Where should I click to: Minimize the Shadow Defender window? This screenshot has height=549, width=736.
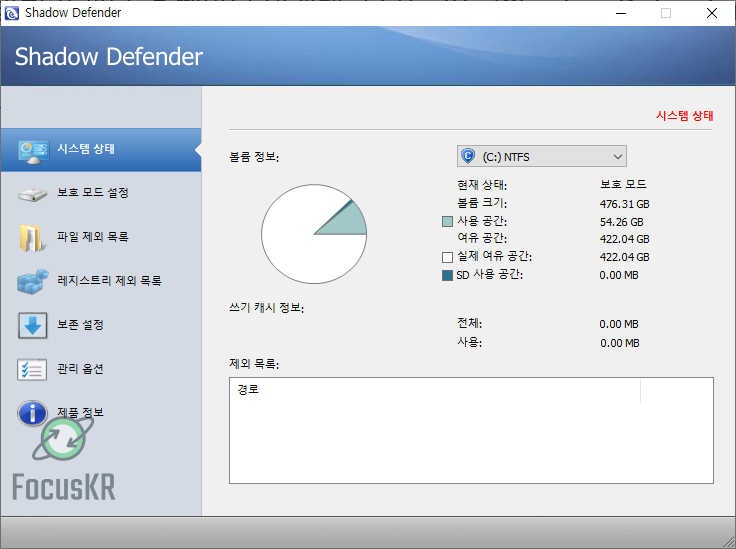click(621, 13)
